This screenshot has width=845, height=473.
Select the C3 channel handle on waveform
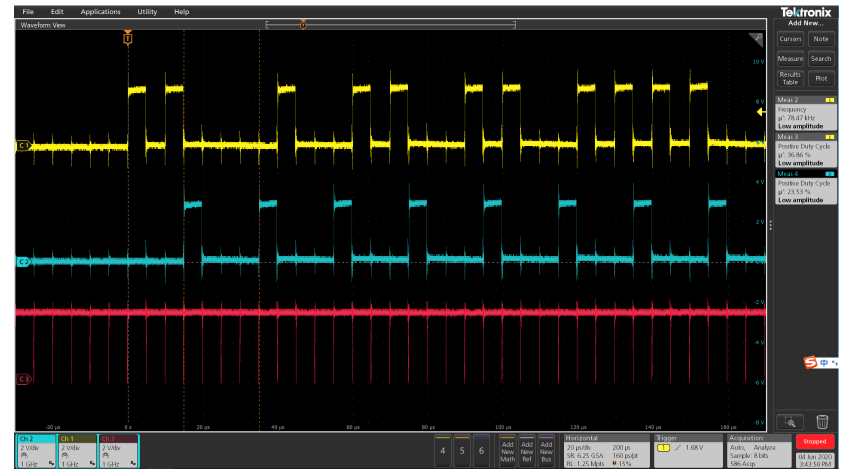tap(24, 379)
